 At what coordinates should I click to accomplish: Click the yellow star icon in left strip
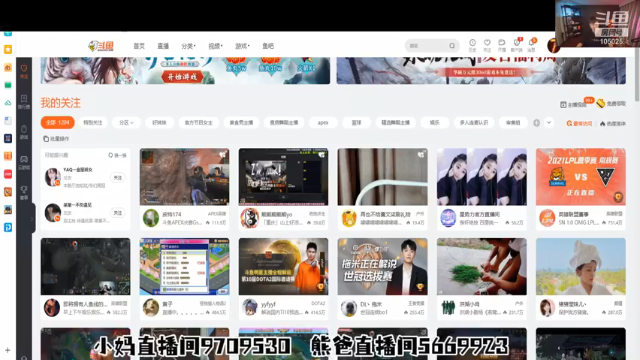(8, 49)
